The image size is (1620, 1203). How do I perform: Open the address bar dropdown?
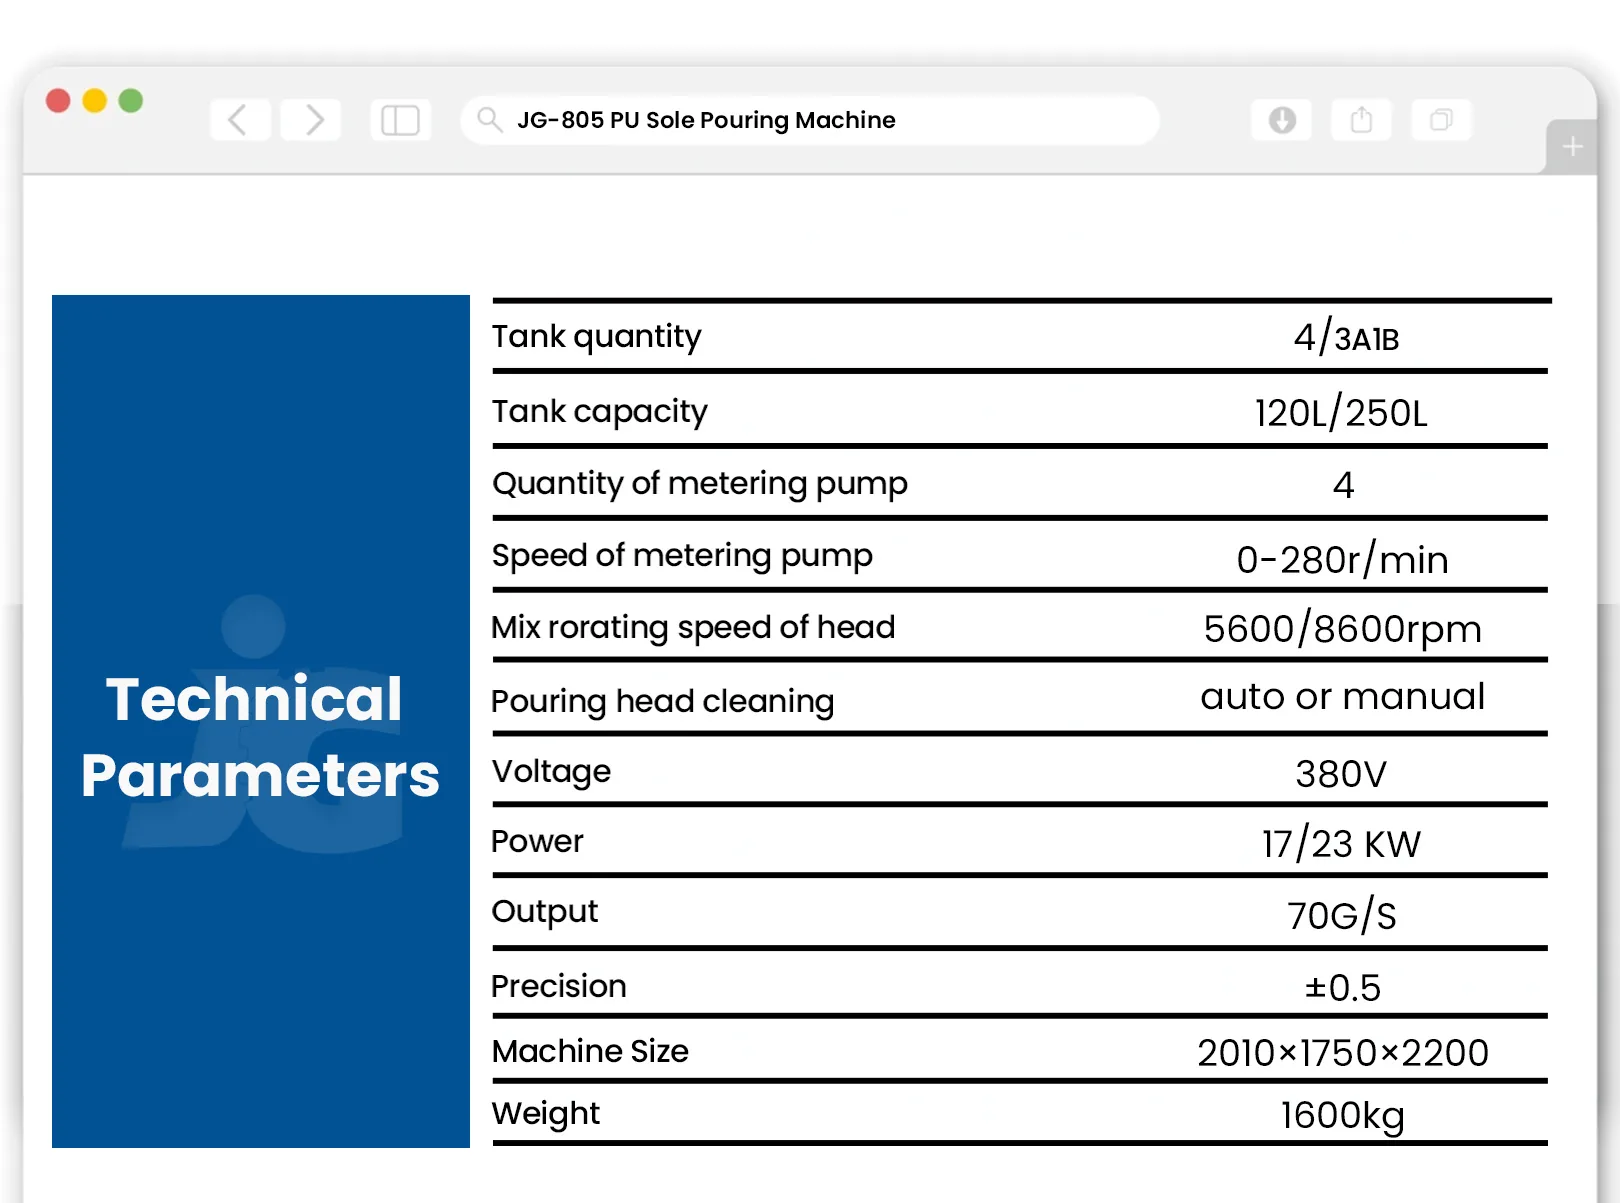click(808, 120)
